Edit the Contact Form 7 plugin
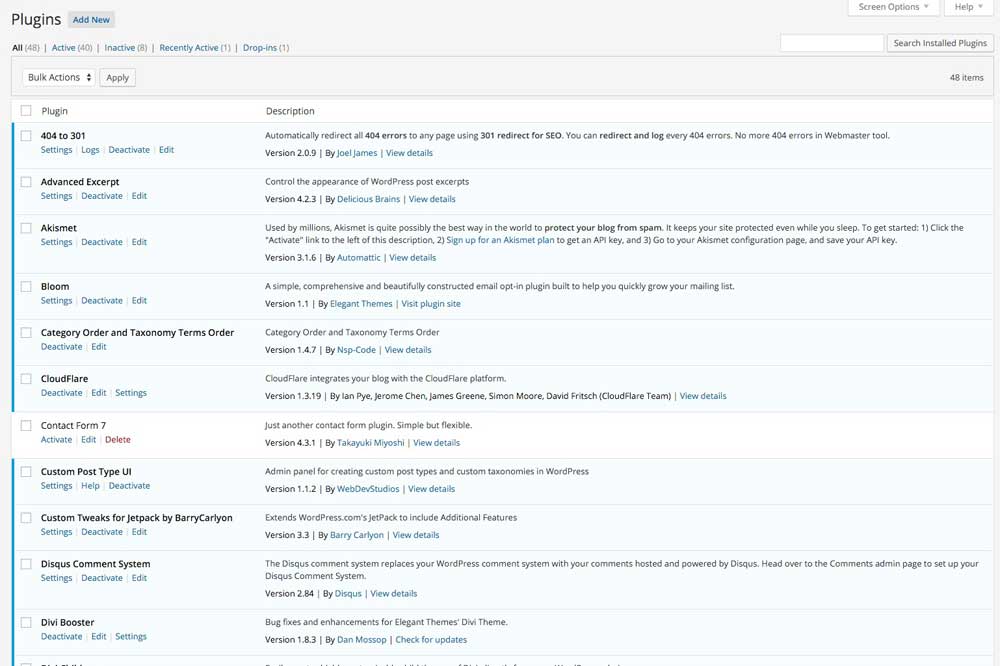Viewport: 1000px width, 666px height. click(88, 440)
